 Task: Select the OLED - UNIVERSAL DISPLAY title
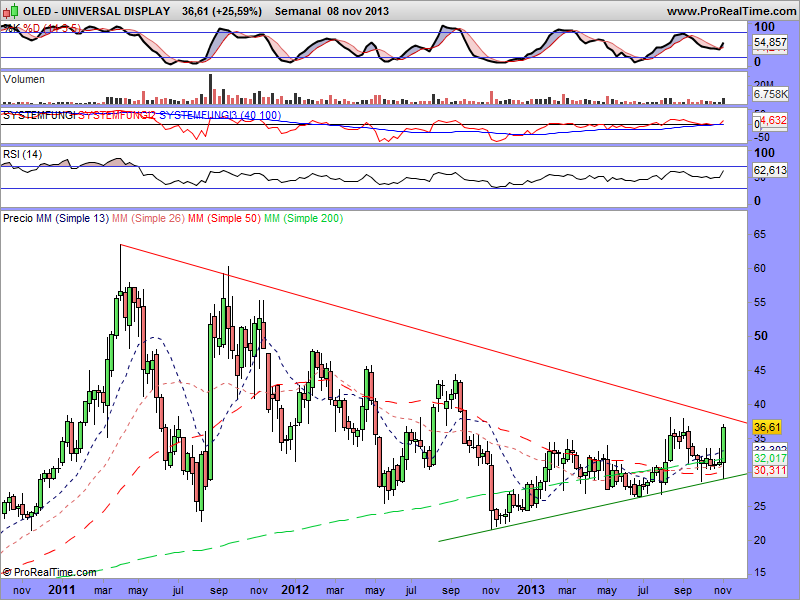click(96, 11)
